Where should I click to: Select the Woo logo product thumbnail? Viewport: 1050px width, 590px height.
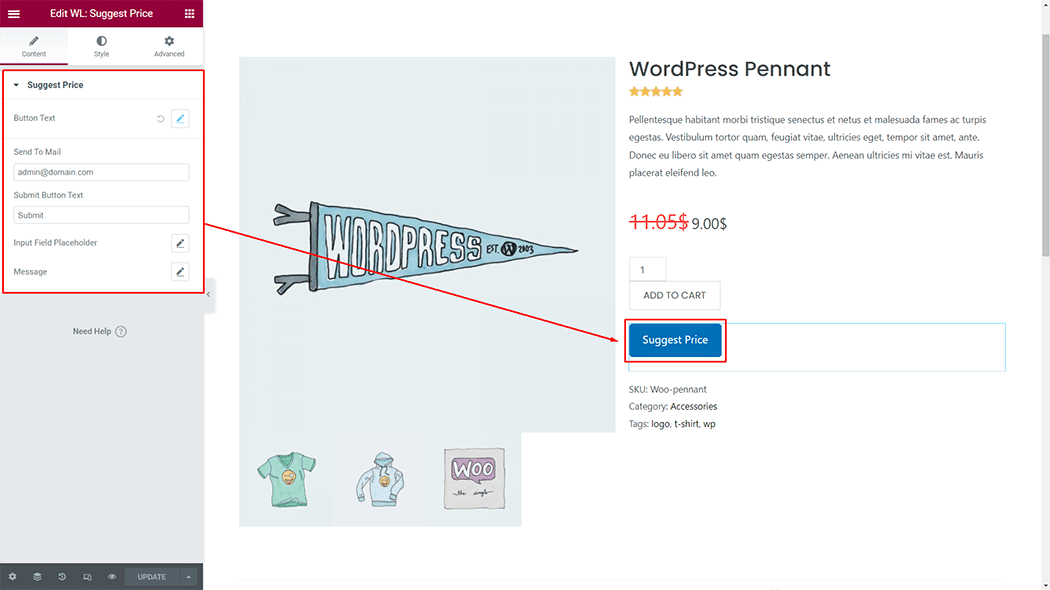(x=475, y=478)
